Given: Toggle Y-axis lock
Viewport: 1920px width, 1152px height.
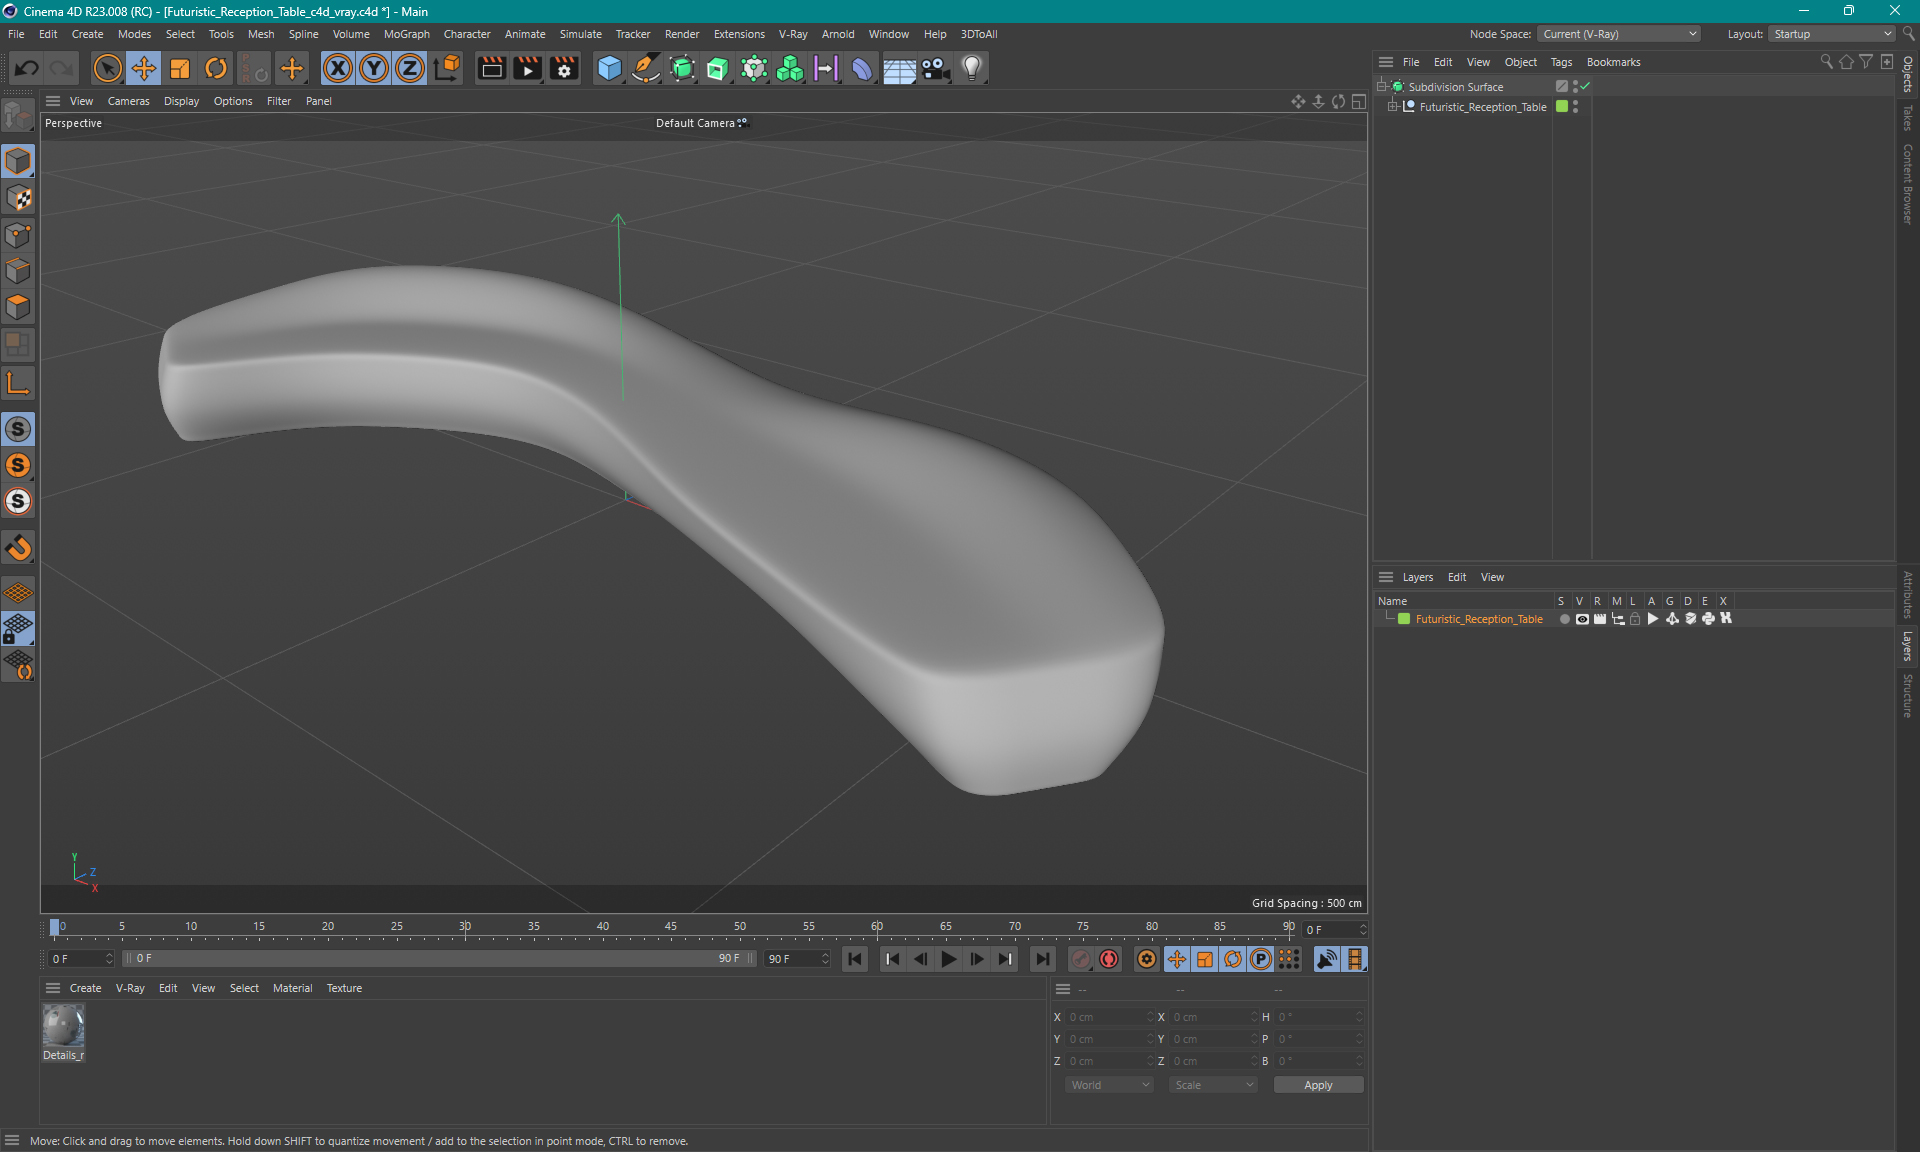Looking at the screenshot, I should pyautogui.click(x=374, y=68).
